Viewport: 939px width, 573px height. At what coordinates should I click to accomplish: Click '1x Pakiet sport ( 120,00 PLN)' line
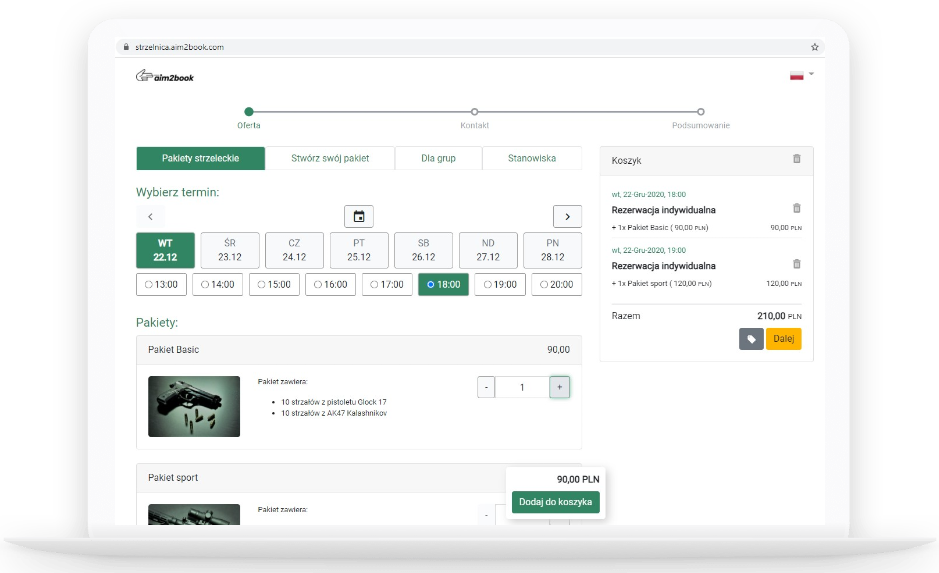pos(662,283)
